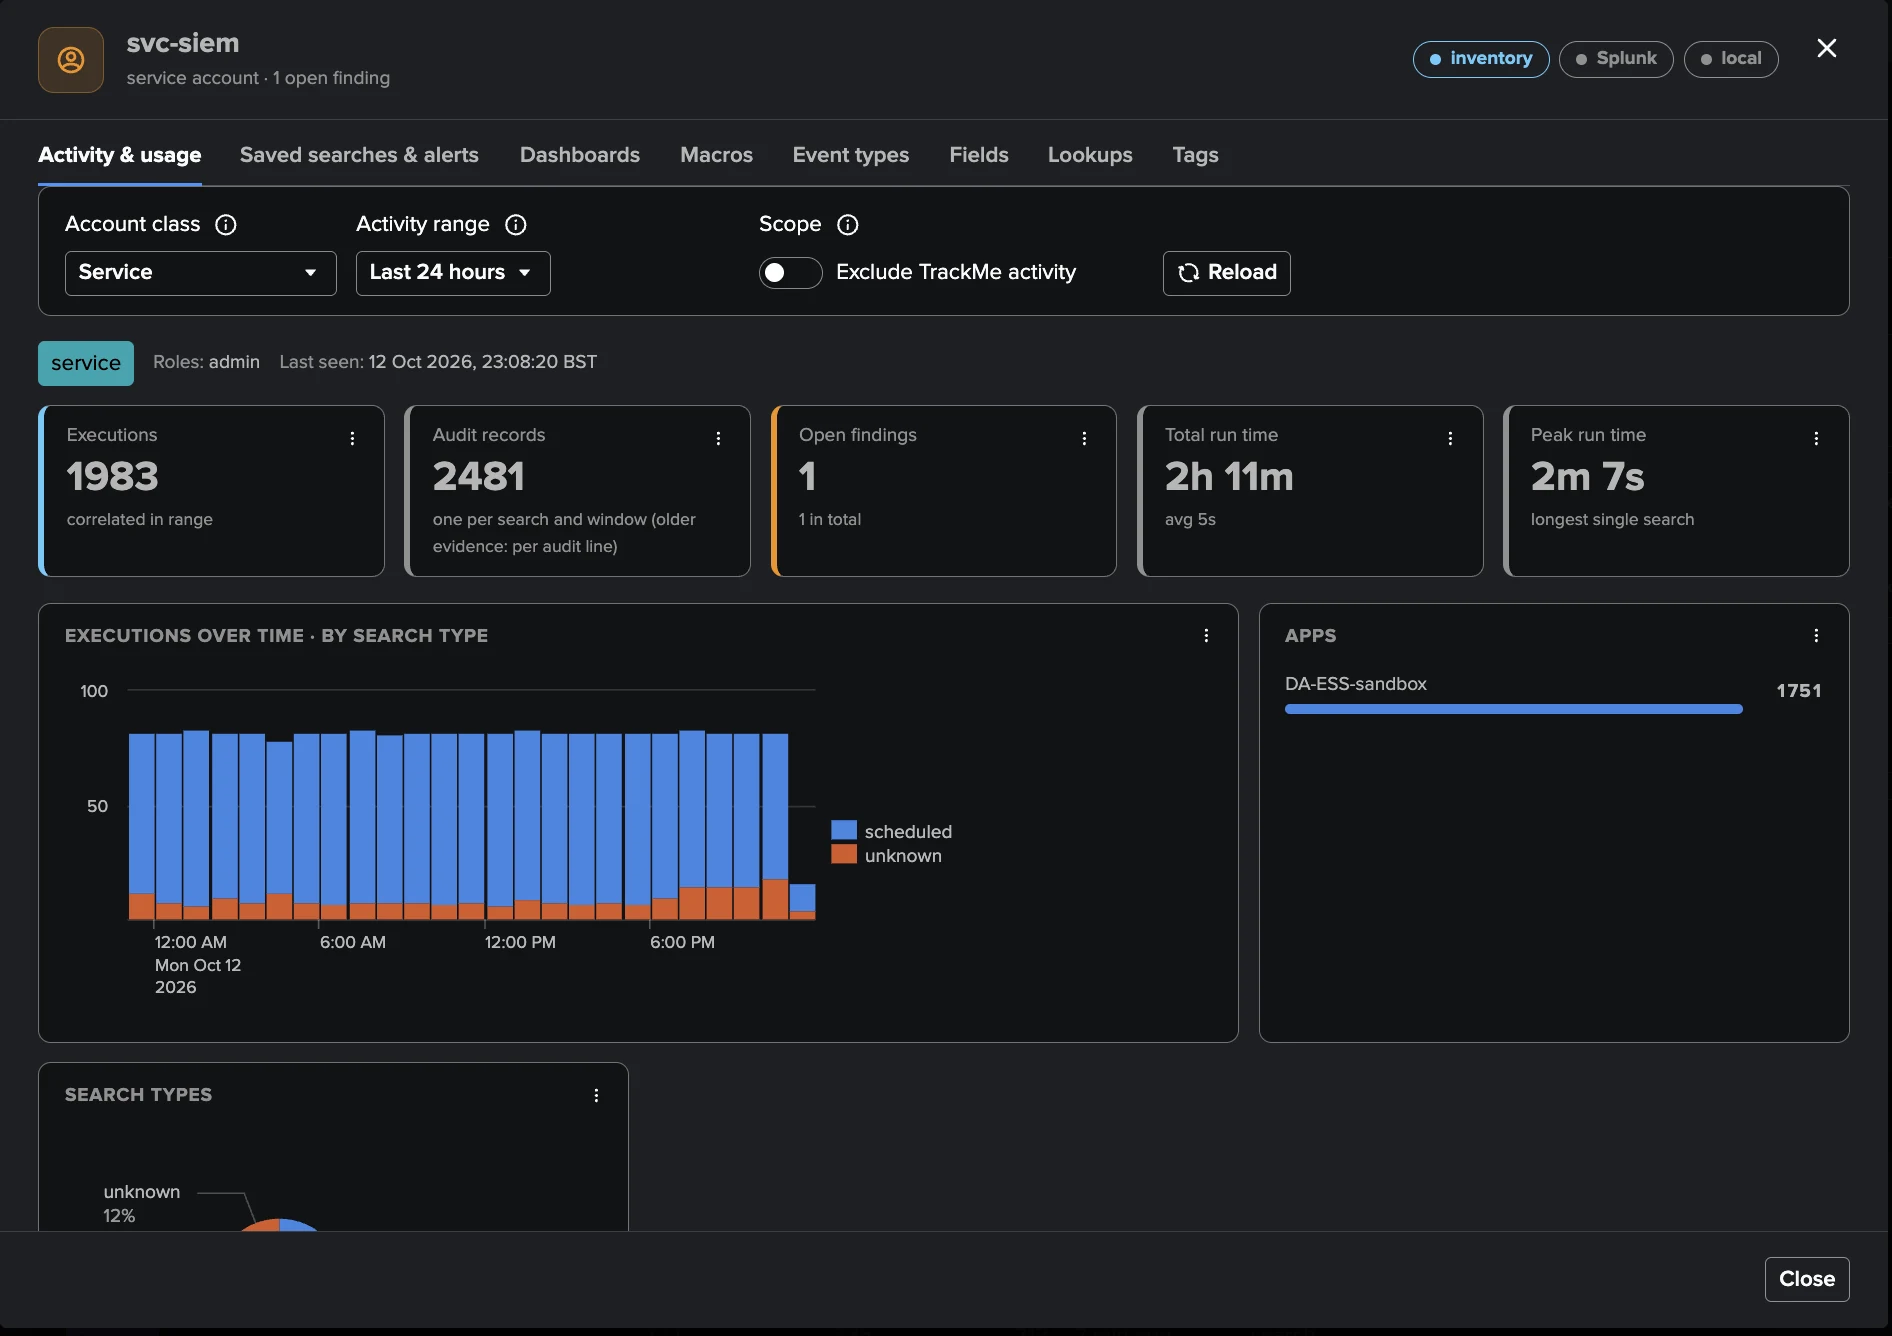Open the Apps panel options menu
This screenshot has width=1892, height=1336.
[1816, 635]
